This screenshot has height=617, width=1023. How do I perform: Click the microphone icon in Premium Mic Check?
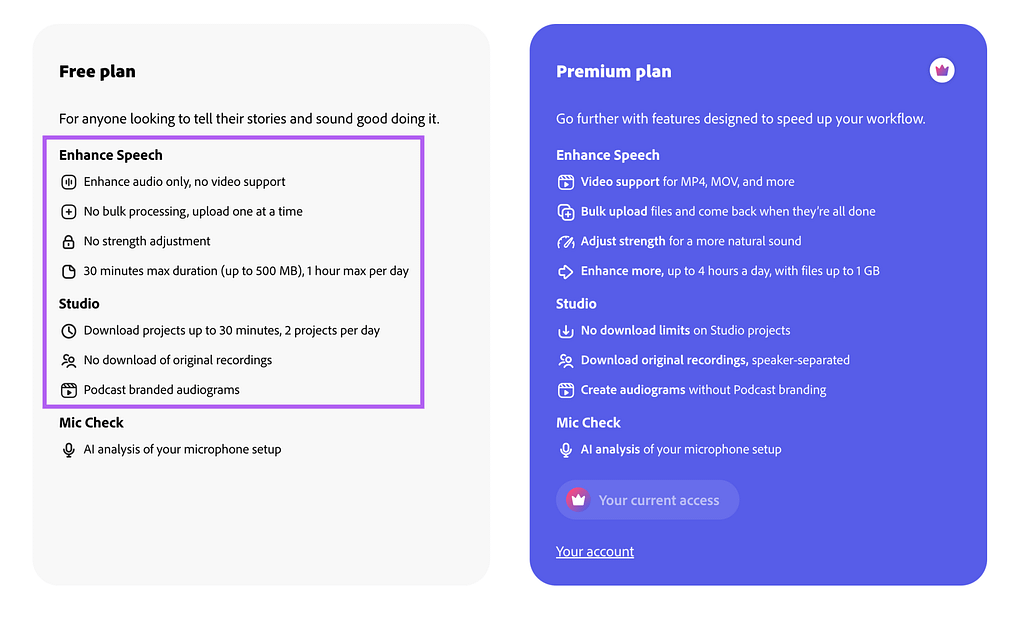coord(566,450)
